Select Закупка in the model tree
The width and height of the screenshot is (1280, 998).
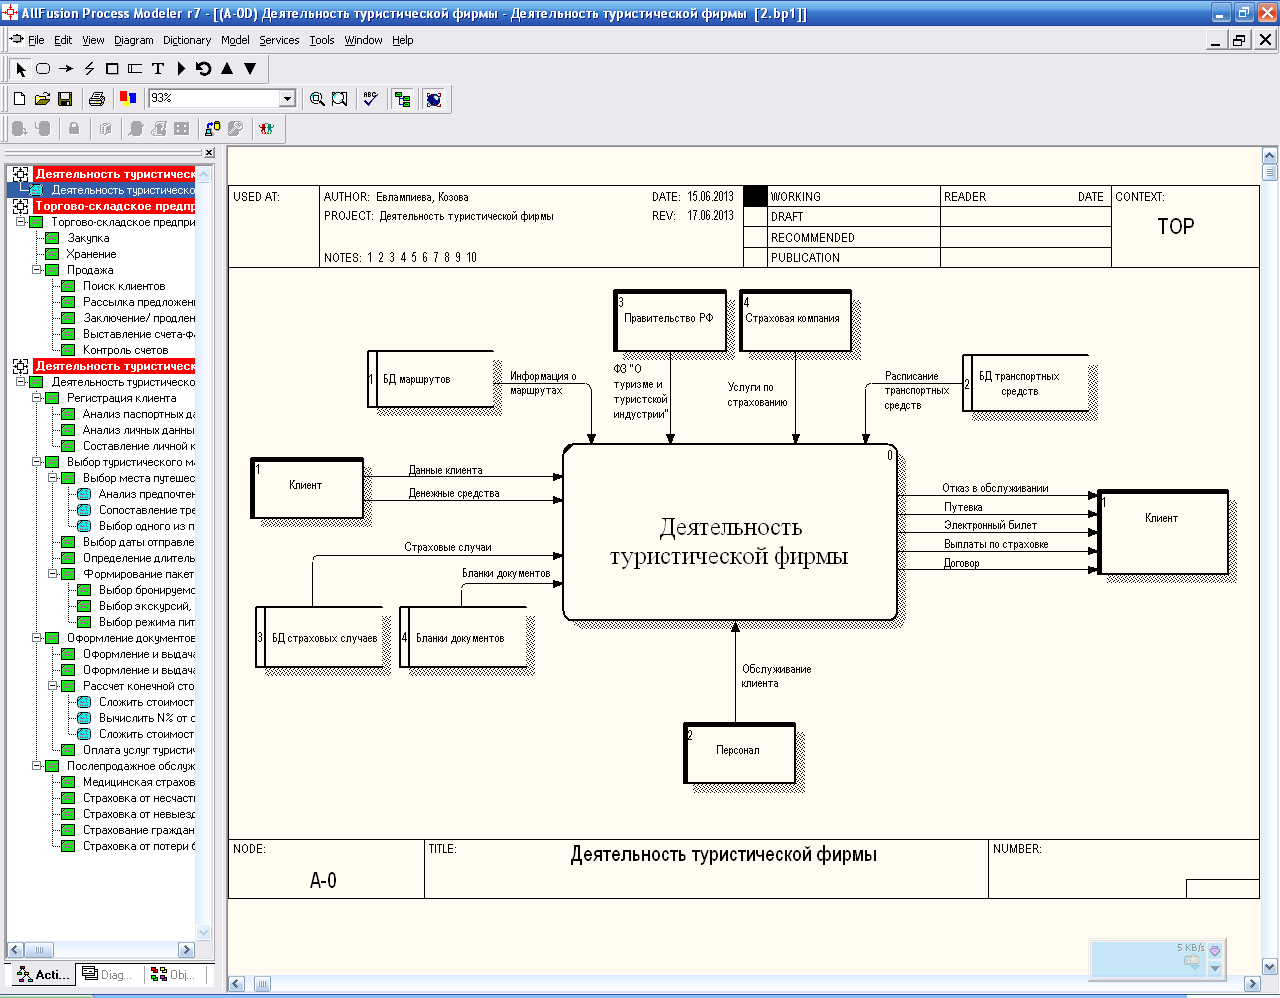[88, 238]
